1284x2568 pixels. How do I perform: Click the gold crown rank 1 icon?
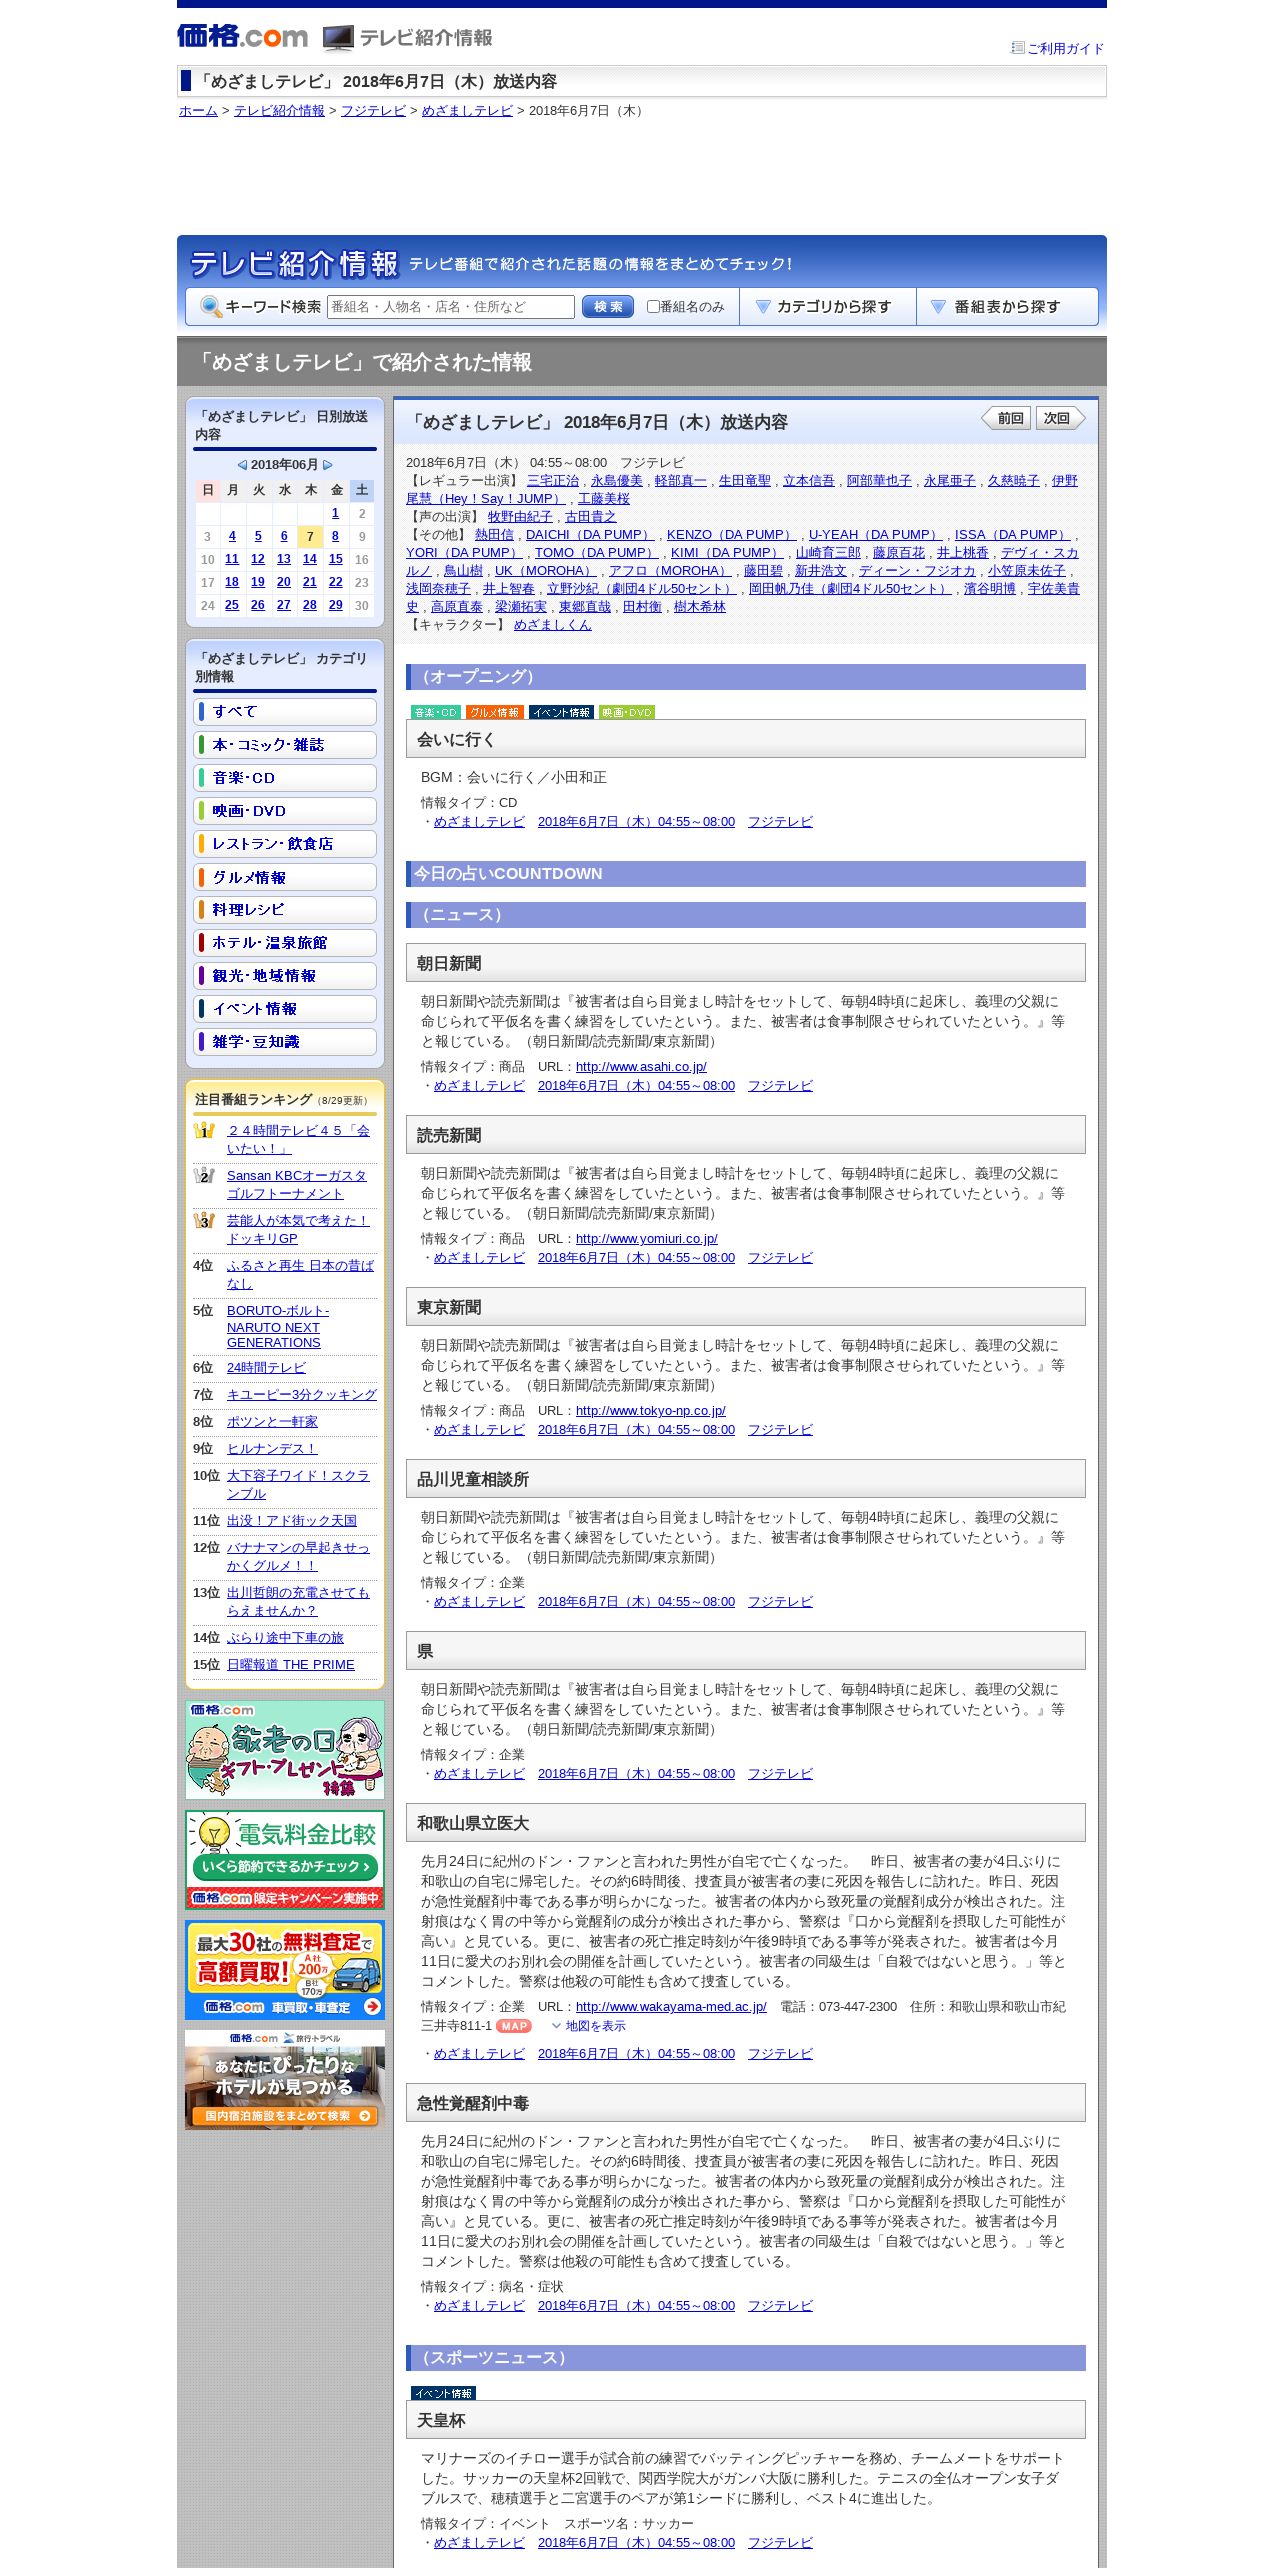click(x=204, y=1131)
